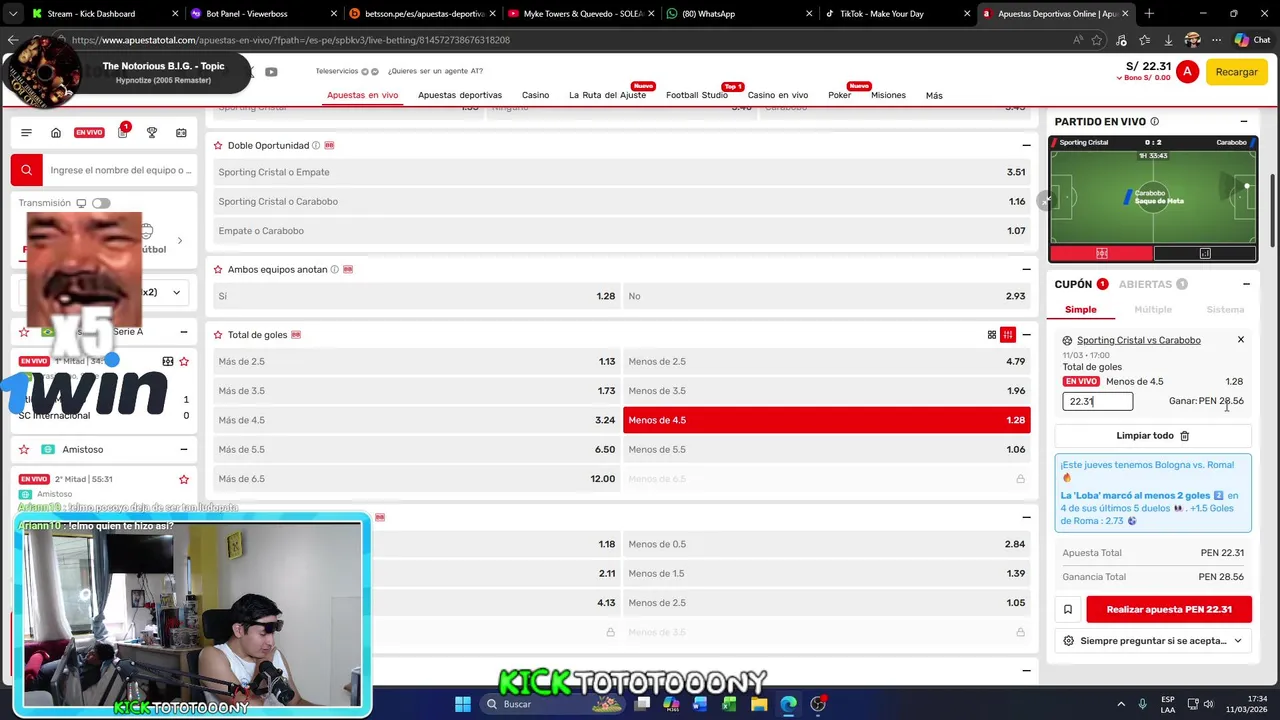Open the account avatar A icon
1280x720 pixels.
coord(1187,72)
